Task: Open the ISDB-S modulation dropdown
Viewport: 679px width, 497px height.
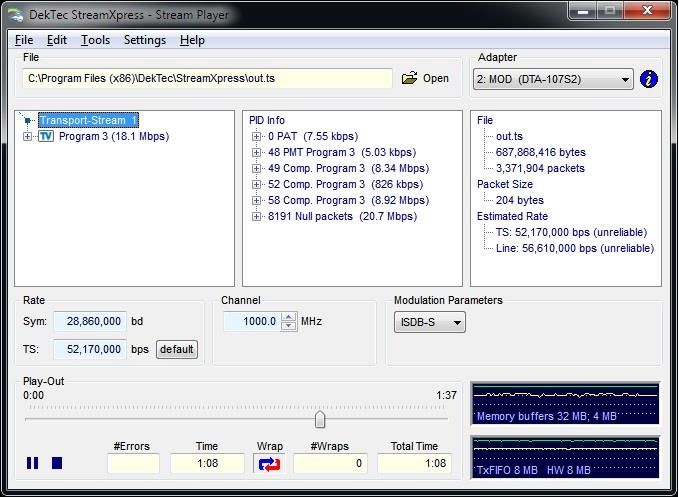Action: click(x=430, y=322)
